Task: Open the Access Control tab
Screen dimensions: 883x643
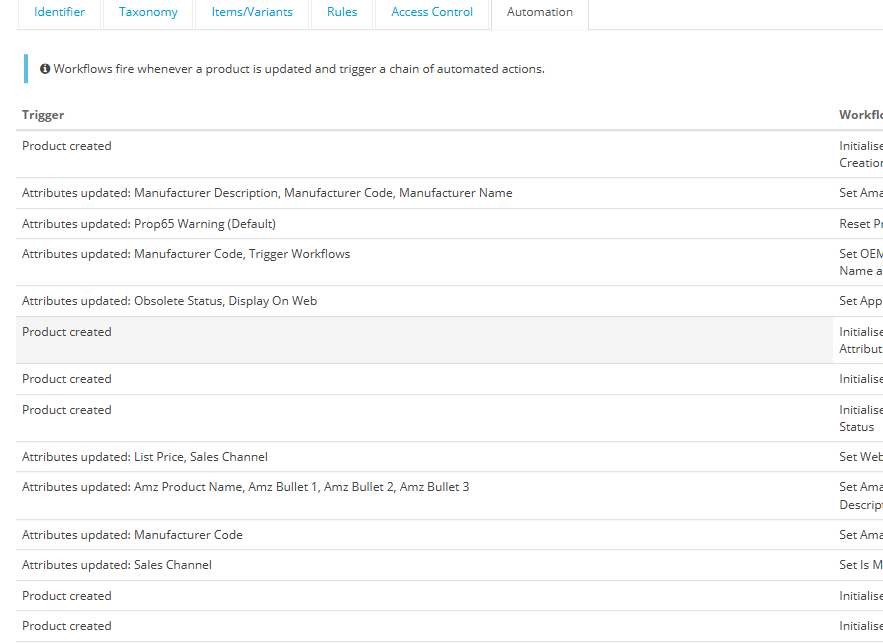Action: (x=431, y=13)
